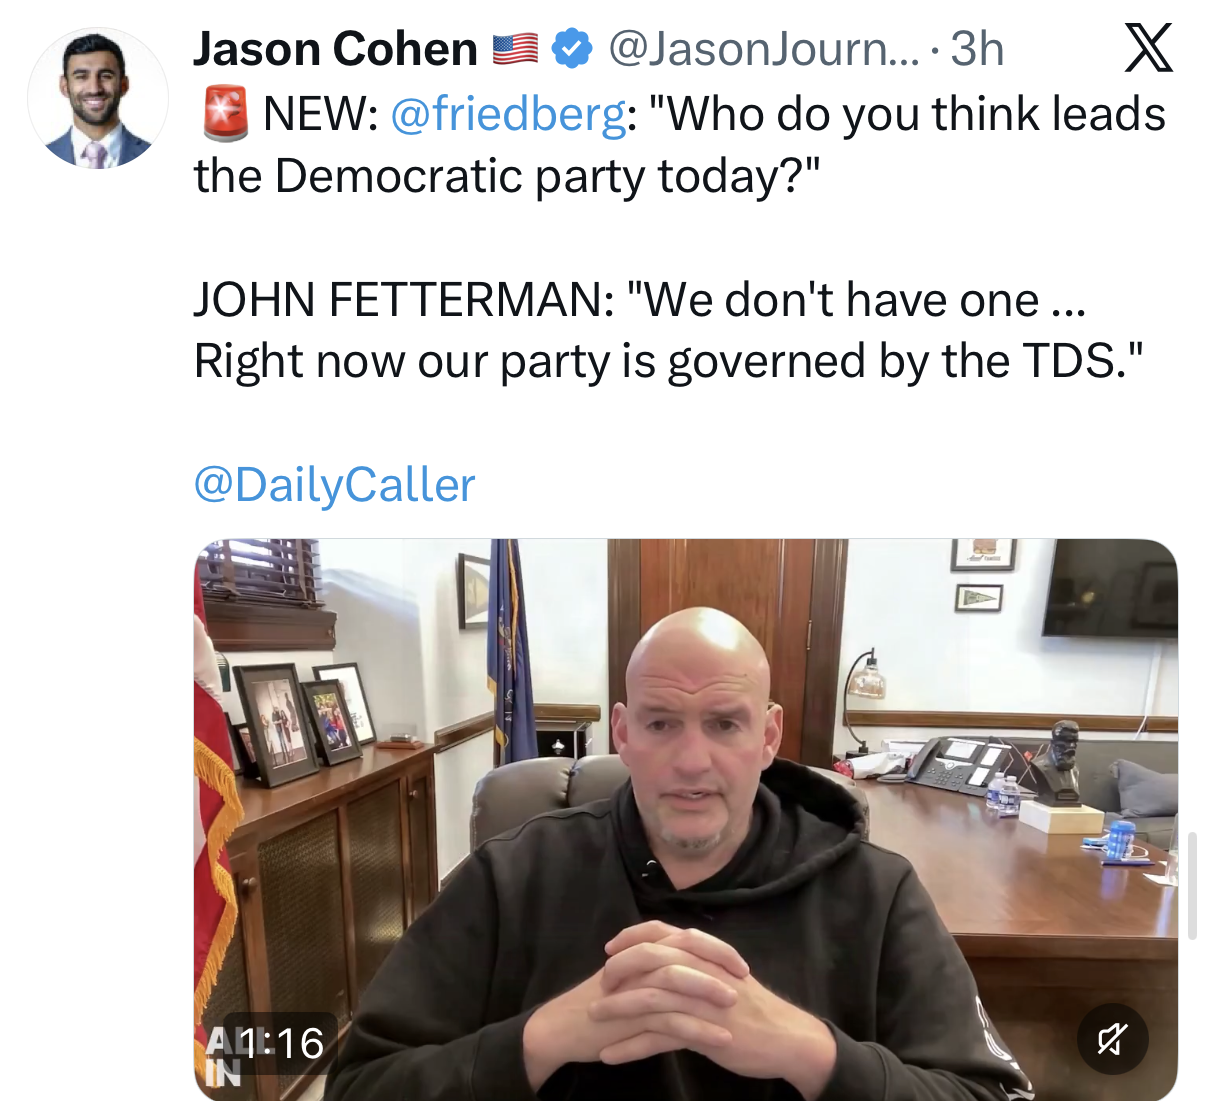Open the tweet via the 3h timestamp
1206x1101 pixels.
pyautogui.click(x=976, y=48)
